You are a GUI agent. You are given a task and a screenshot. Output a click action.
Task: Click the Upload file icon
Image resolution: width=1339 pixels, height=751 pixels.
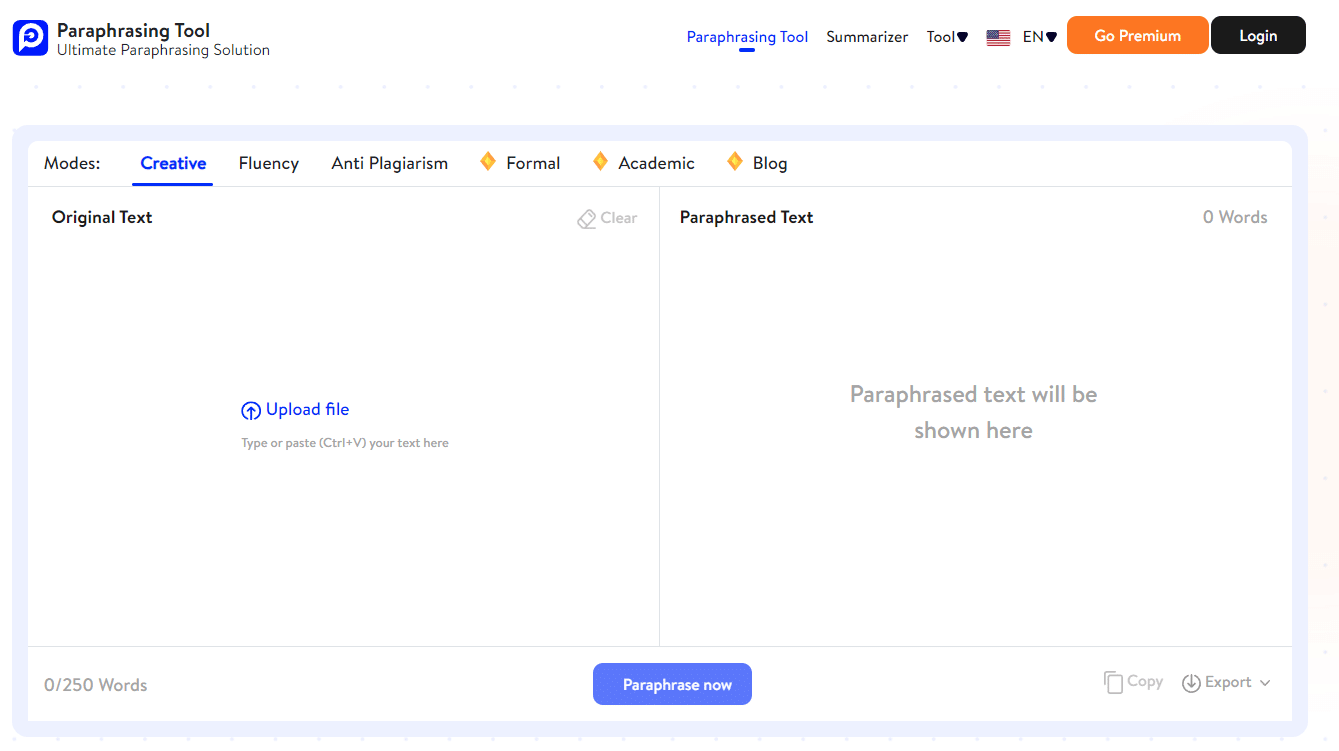(251, 410)
